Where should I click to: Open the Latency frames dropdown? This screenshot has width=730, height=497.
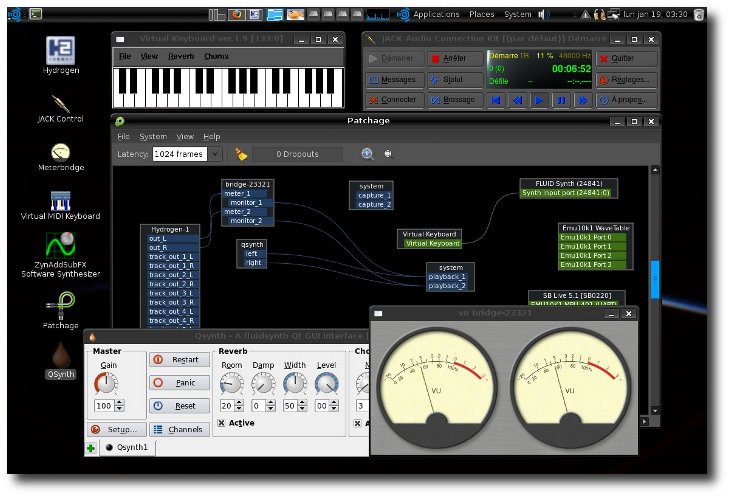215,154
